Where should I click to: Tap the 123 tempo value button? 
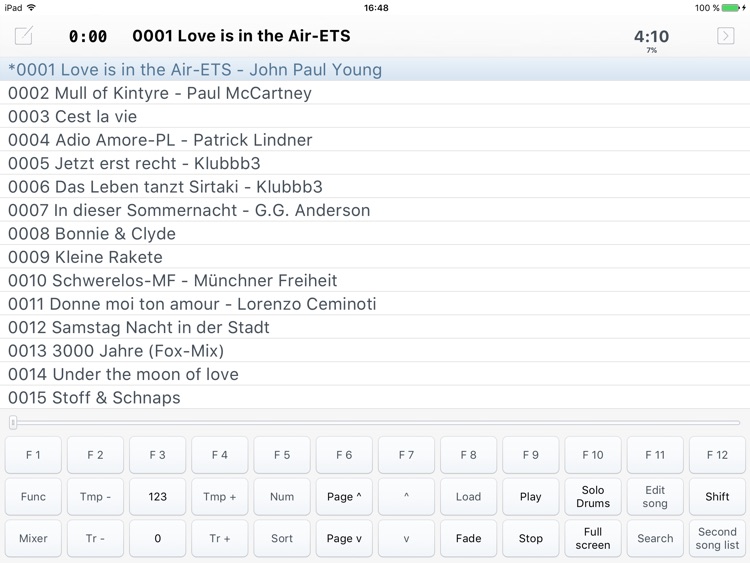[157, 497]
